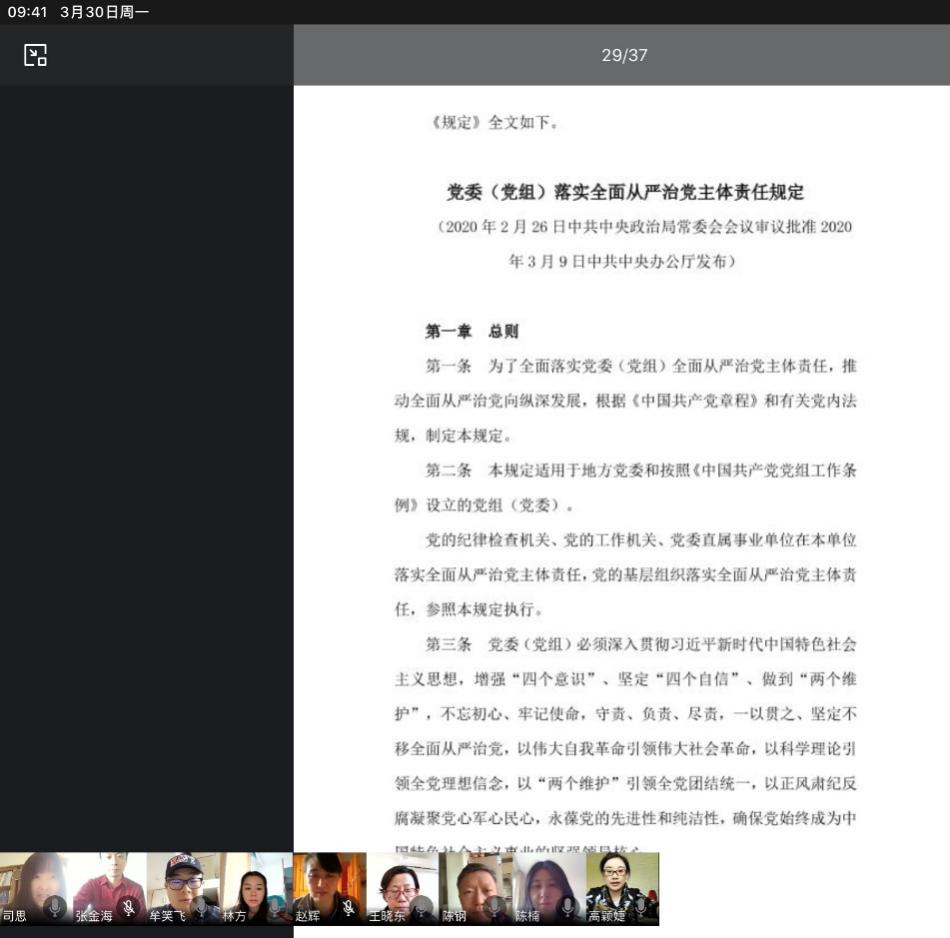The width and height of the screenshot is (950, 938).
Task: Click the line 年3月9日中共中央办公厅发布）
Action: 622,261
